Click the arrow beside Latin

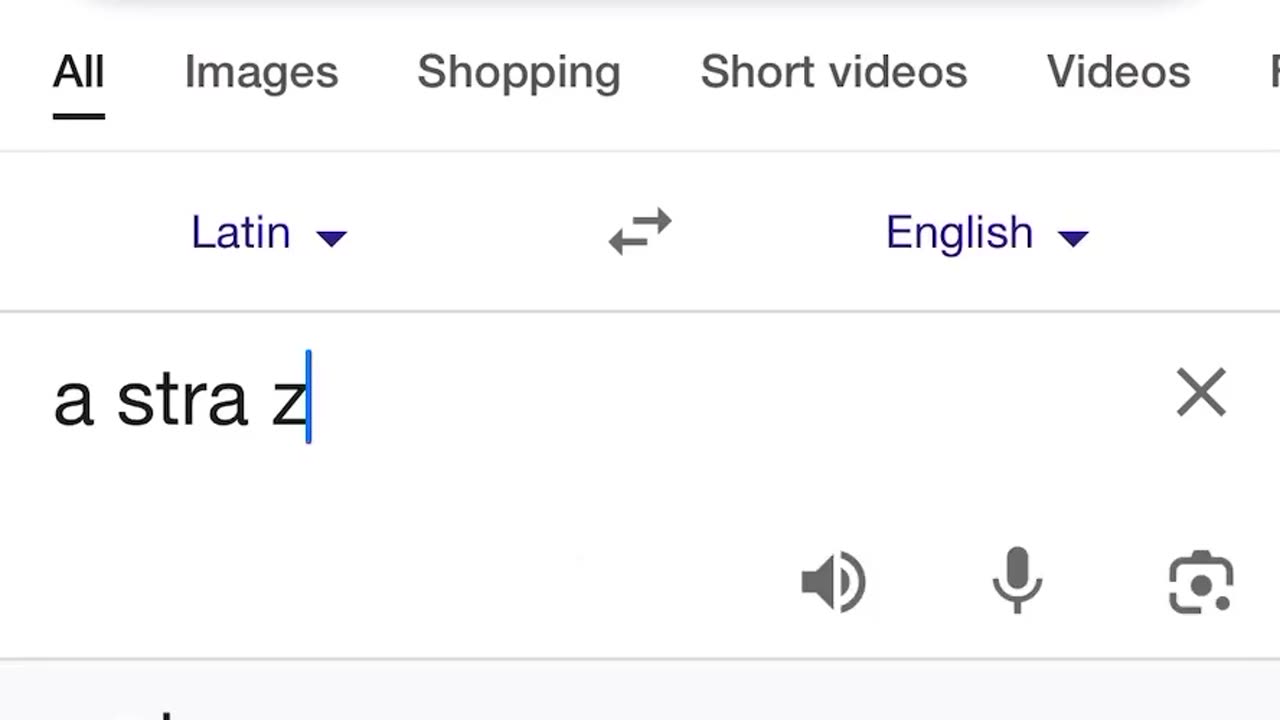pos(331,237)
